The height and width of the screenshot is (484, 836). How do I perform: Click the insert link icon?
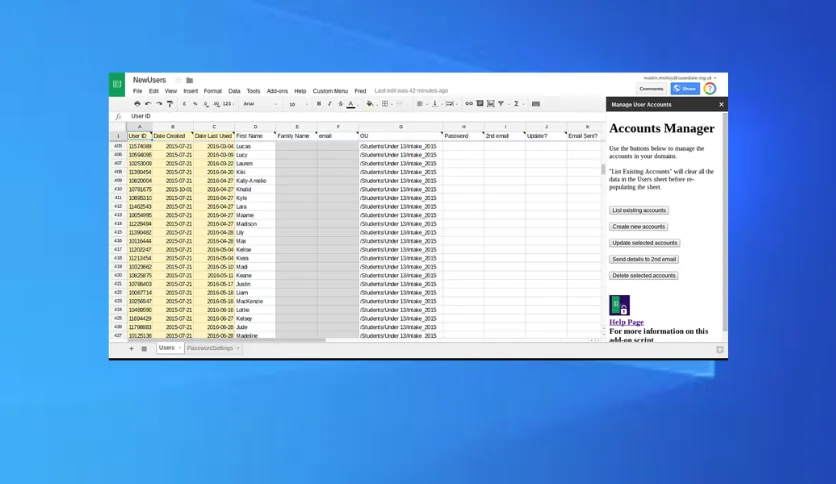click(469, 104)
